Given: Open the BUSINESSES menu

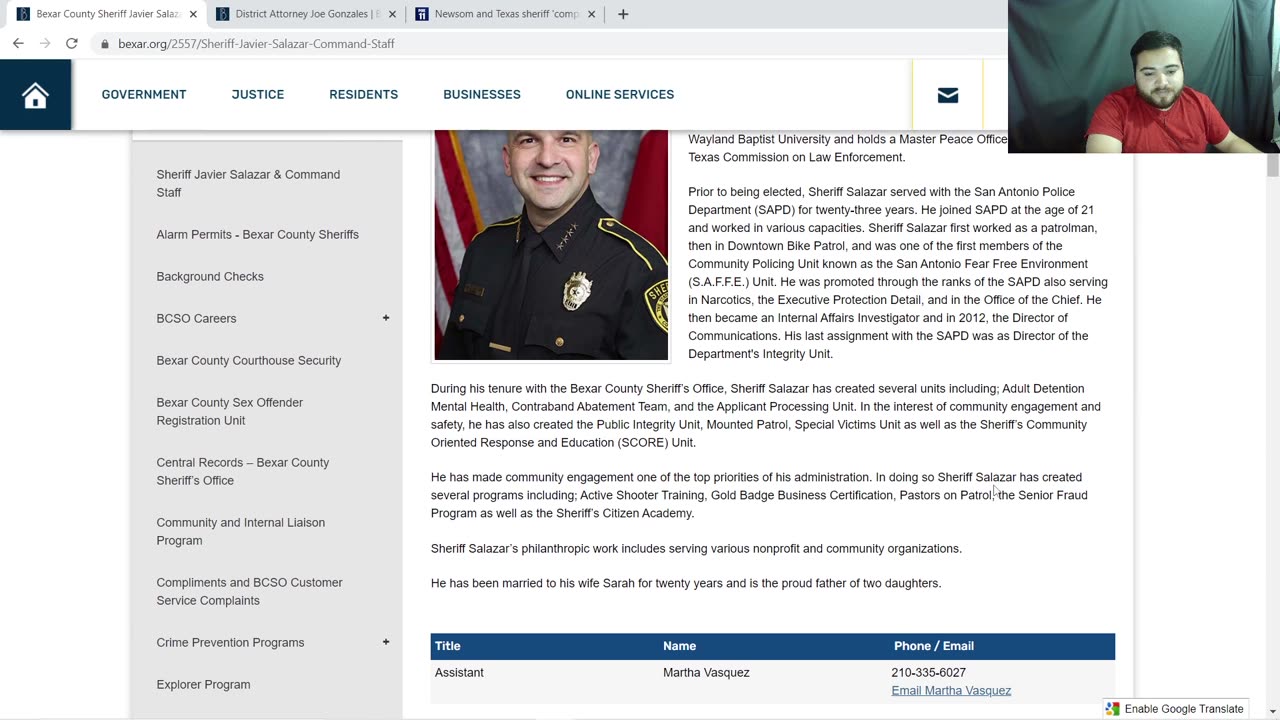Looking at the screenshot, I should click(x=482, y=95).
